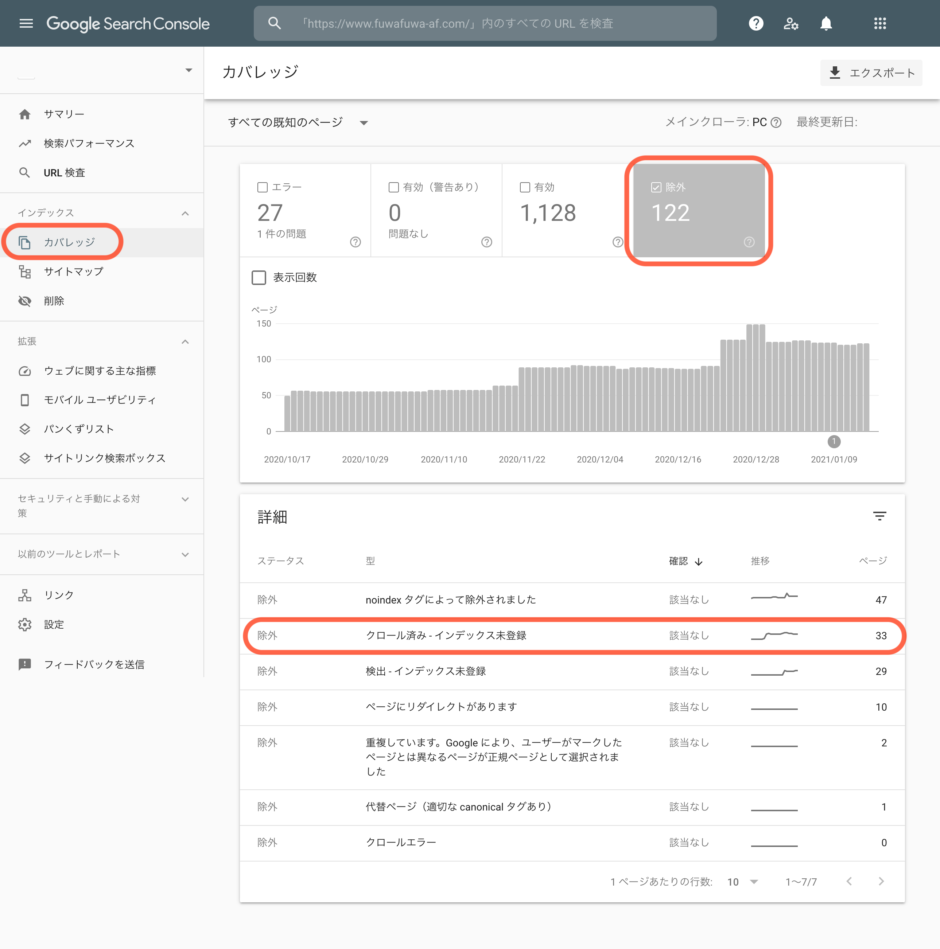Viewport: 940px width, 949px height.
Task: Click the layers icon beside サイトリンク検索ボックス
Action: click(25, 458)
